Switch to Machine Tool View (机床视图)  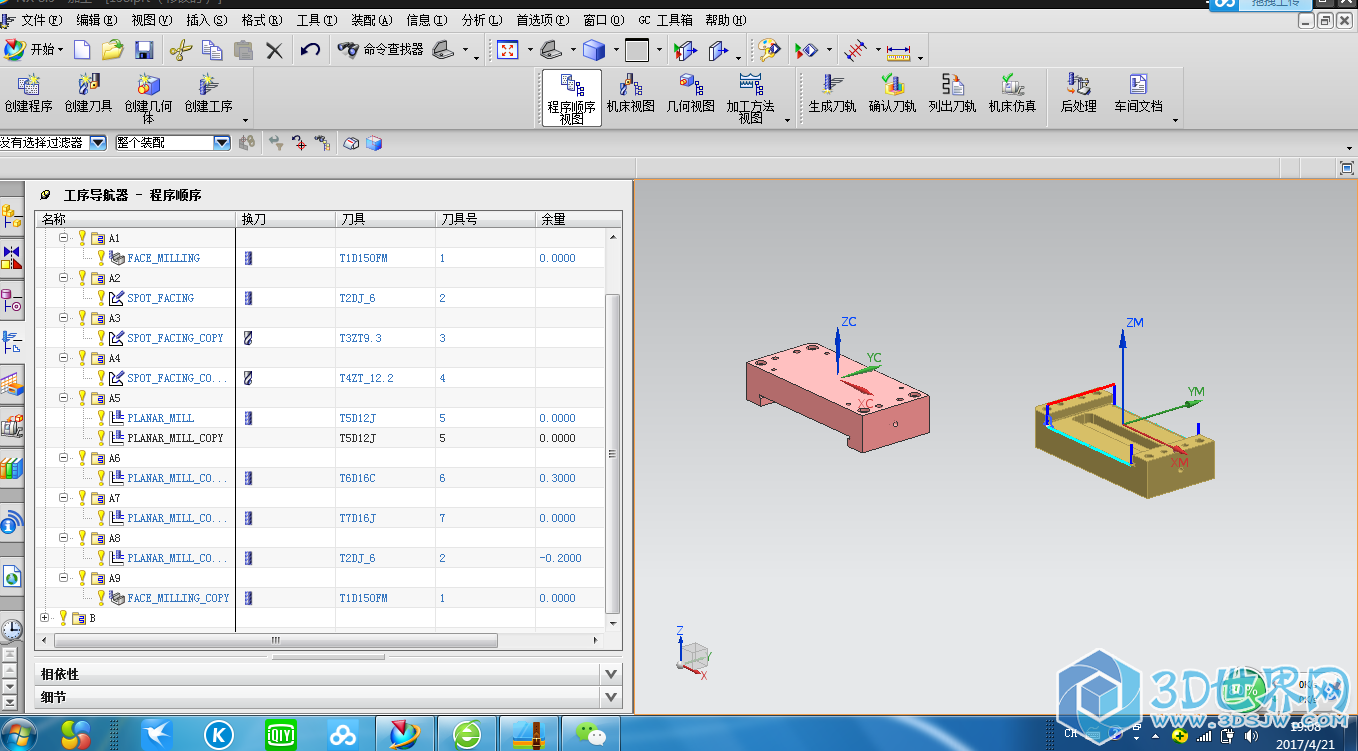(x=630, y=94)
